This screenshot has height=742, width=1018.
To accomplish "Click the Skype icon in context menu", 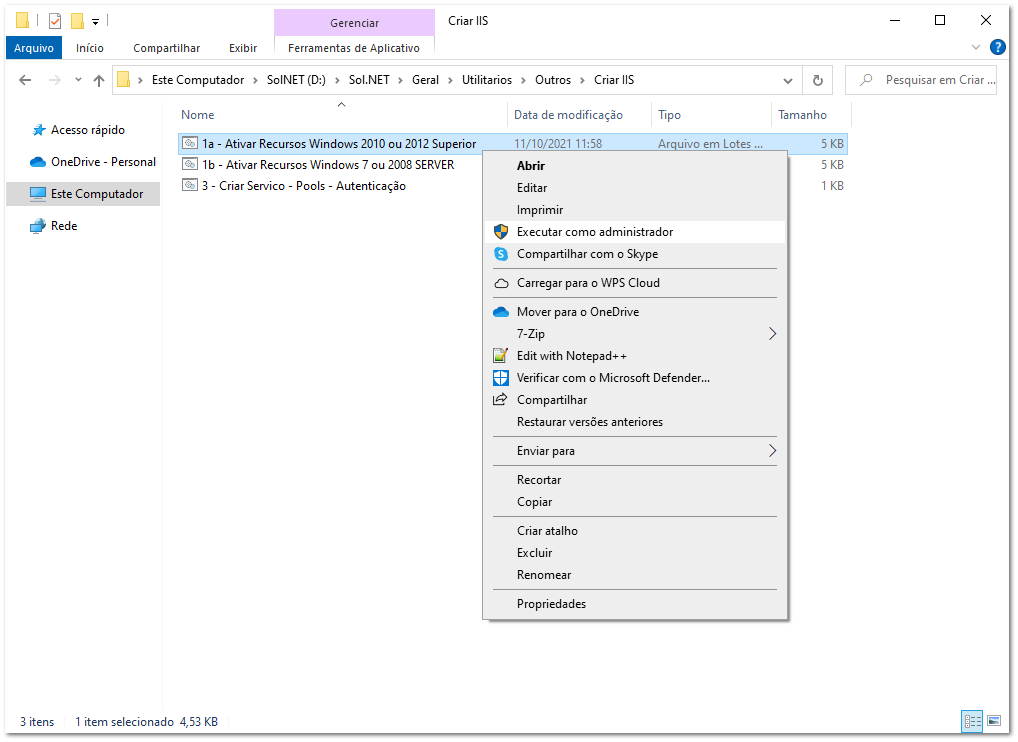I will point(501,254).
